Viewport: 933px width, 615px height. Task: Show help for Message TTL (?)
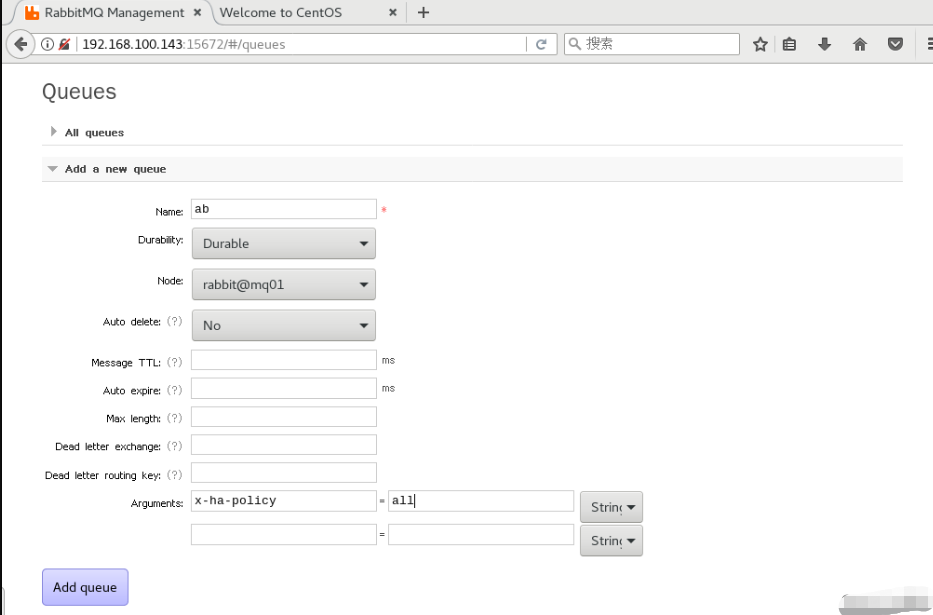(x=174, y=362)
